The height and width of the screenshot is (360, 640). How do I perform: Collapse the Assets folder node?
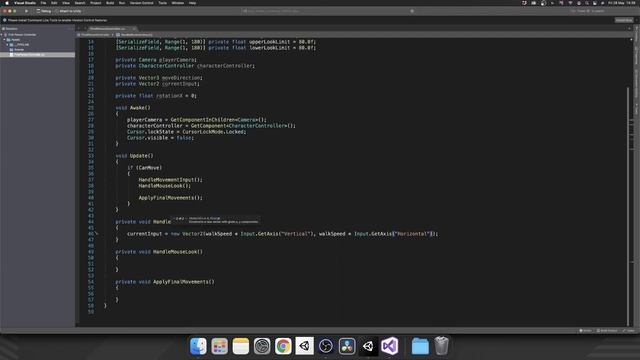(x=4, y=40)
